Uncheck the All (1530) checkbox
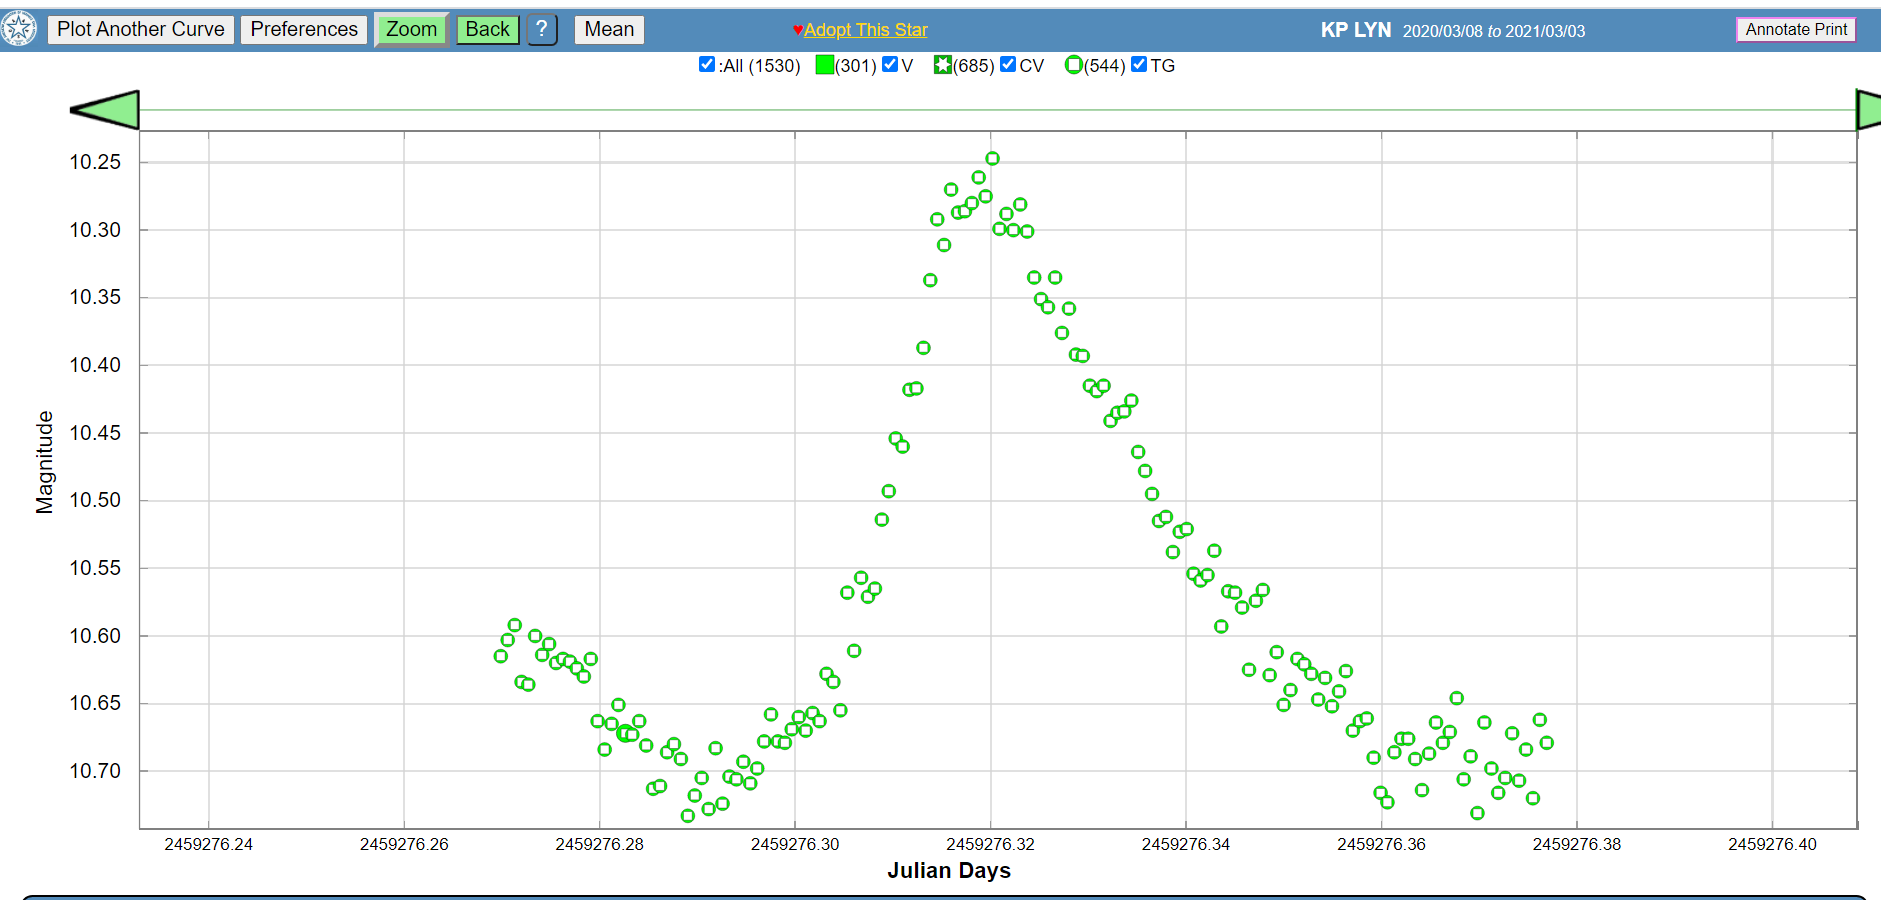The width and height of the screenshot is (1881, 900). pyautogui.click(x=707, y=65)
